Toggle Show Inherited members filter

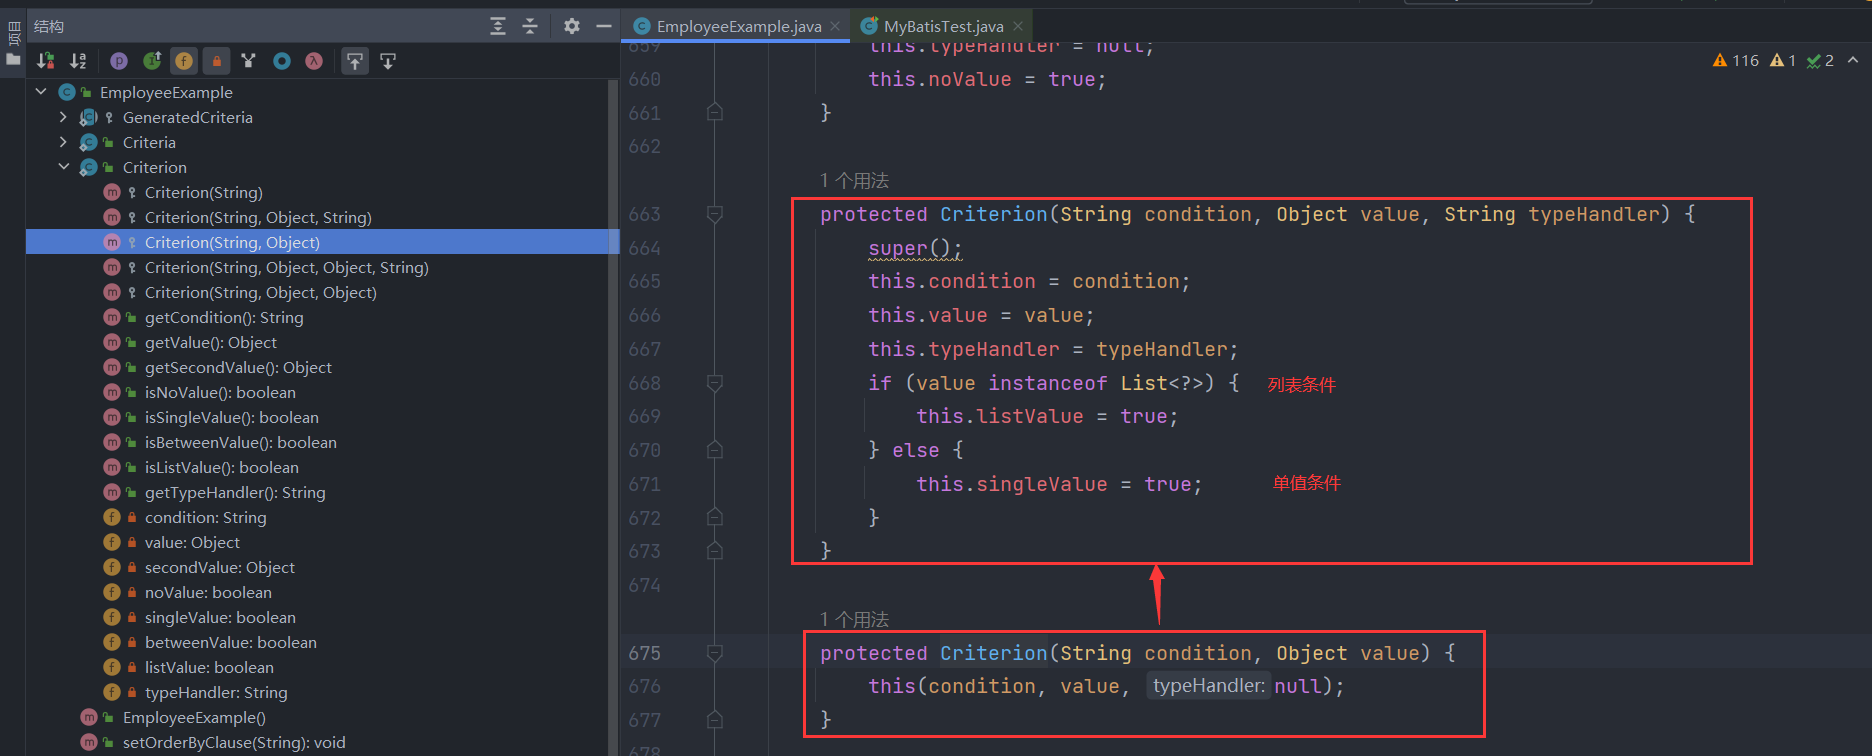(x=152, y=61)
